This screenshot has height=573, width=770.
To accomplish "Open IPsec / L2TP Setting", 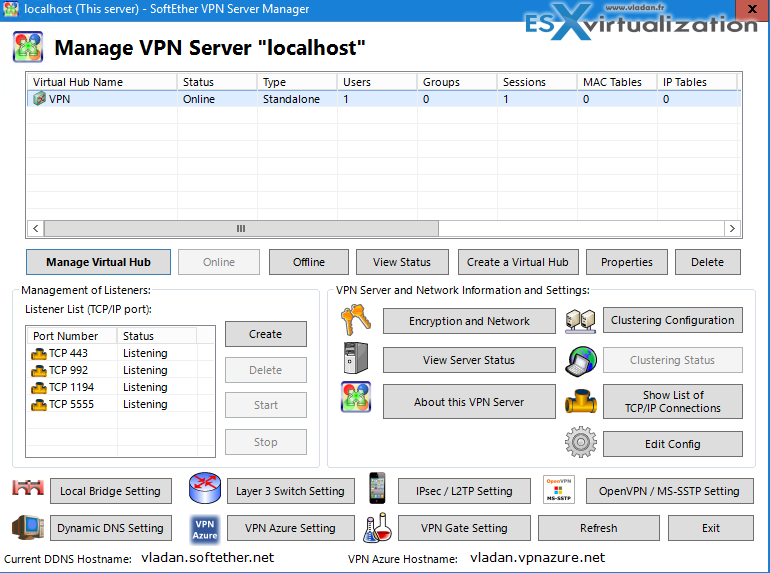I will point(464,491).
